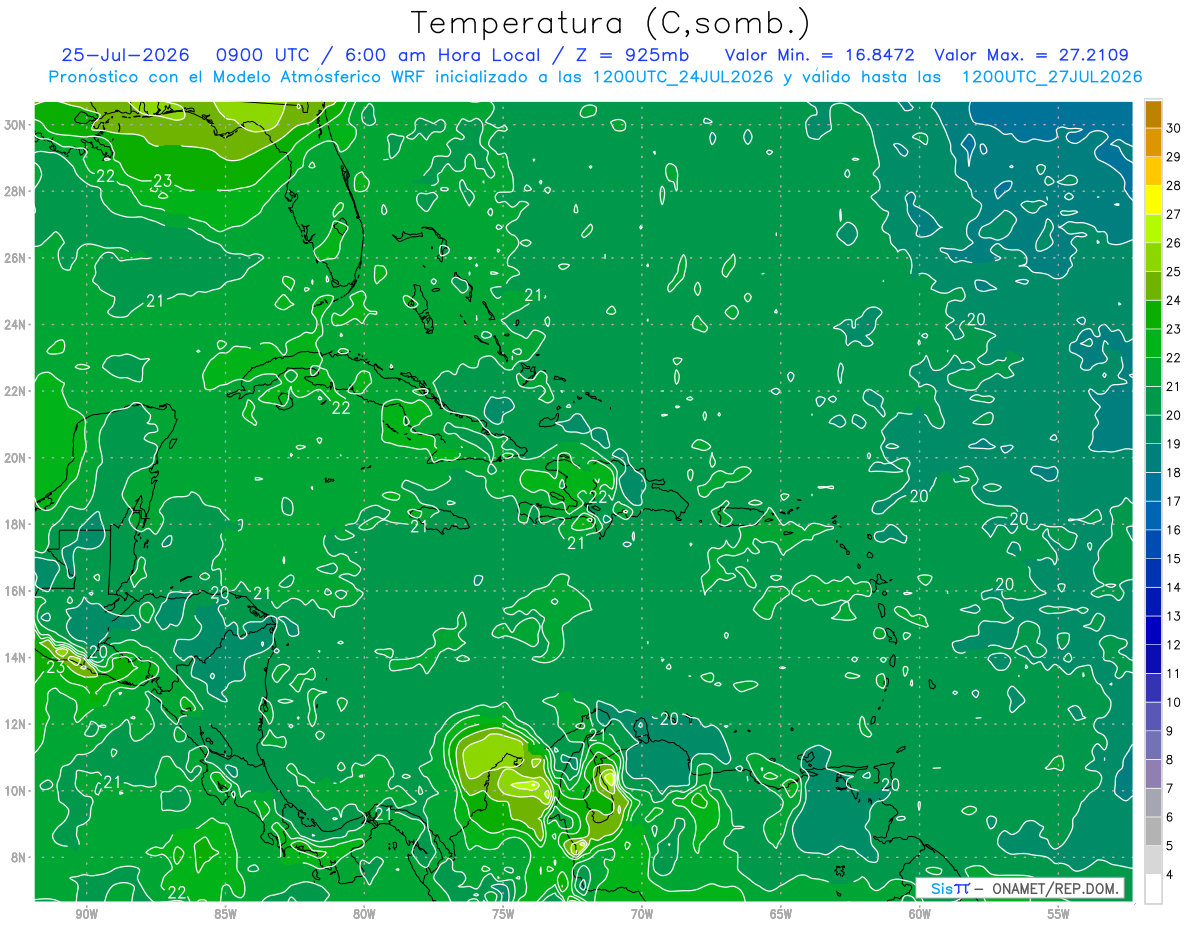Viewport: 1200px width, 927px height.
Task: Click the '26N' latitude axis label
Action: (x=15, y=258)
